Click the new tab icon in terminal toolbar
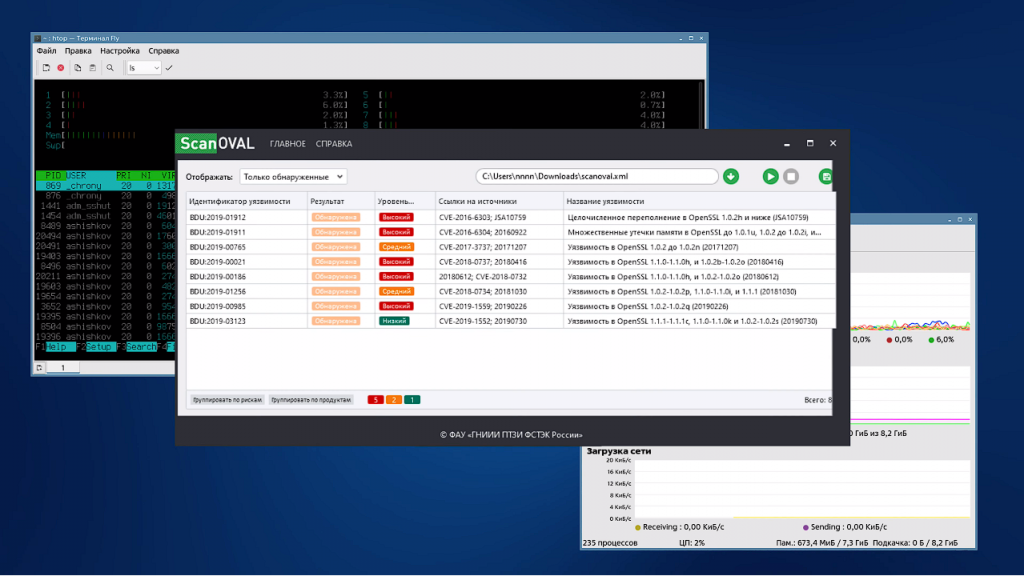 (x=46, y=67)
